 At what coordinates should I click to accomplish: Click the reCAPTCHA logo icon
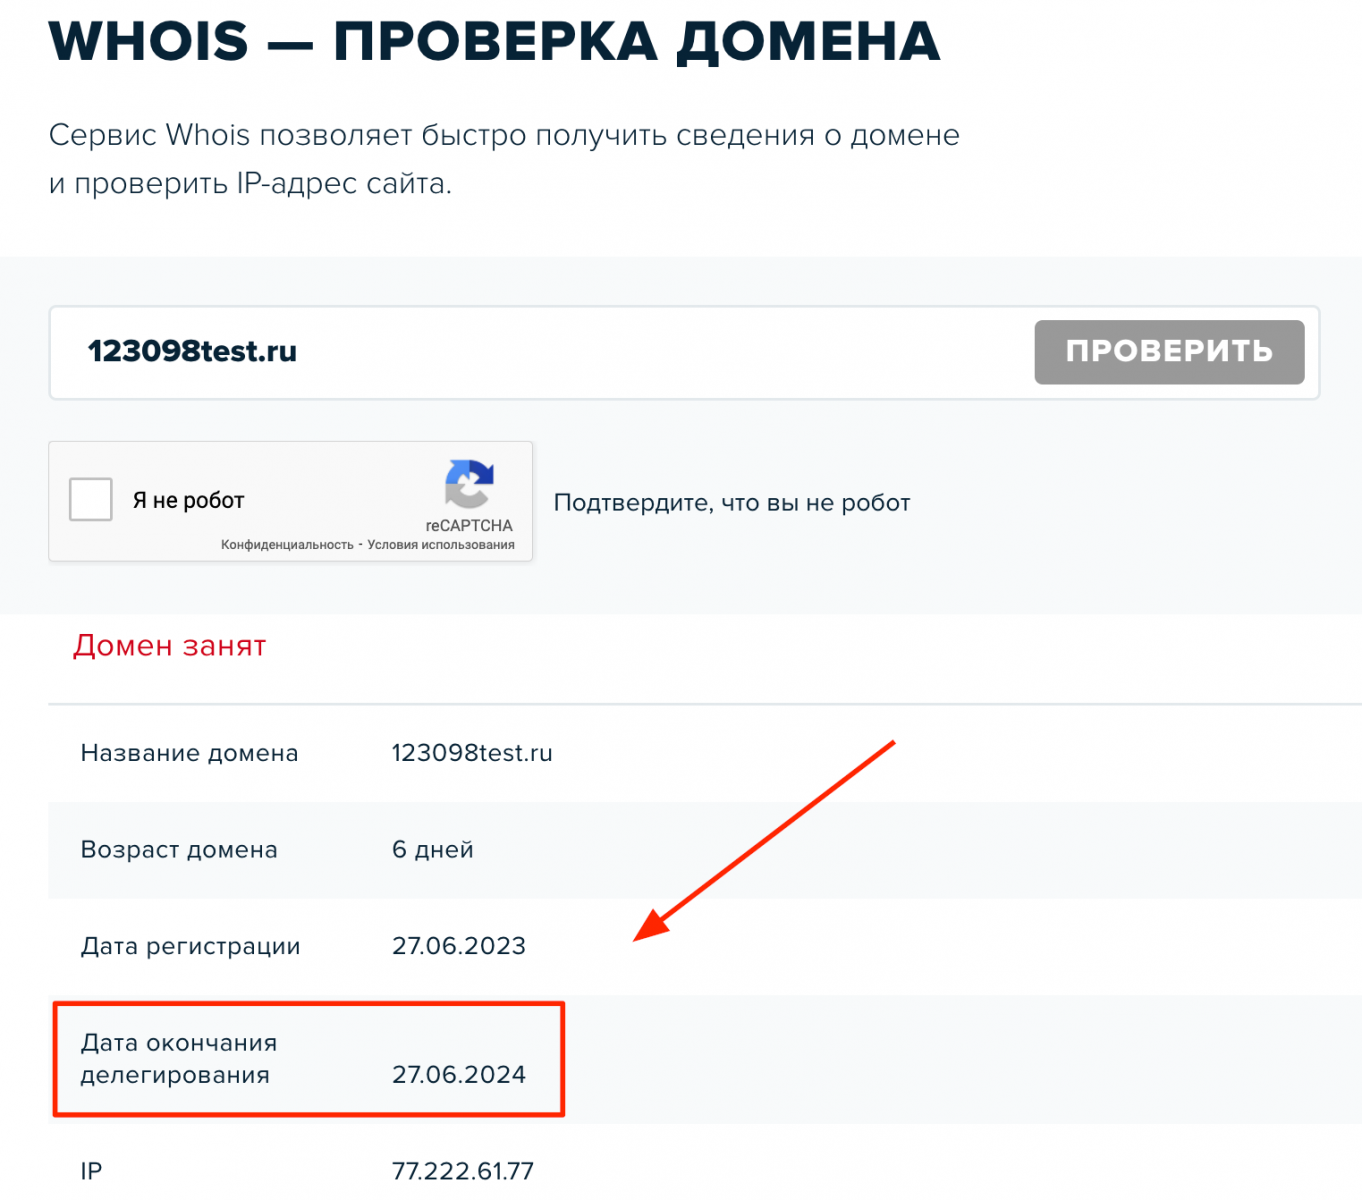469,485
